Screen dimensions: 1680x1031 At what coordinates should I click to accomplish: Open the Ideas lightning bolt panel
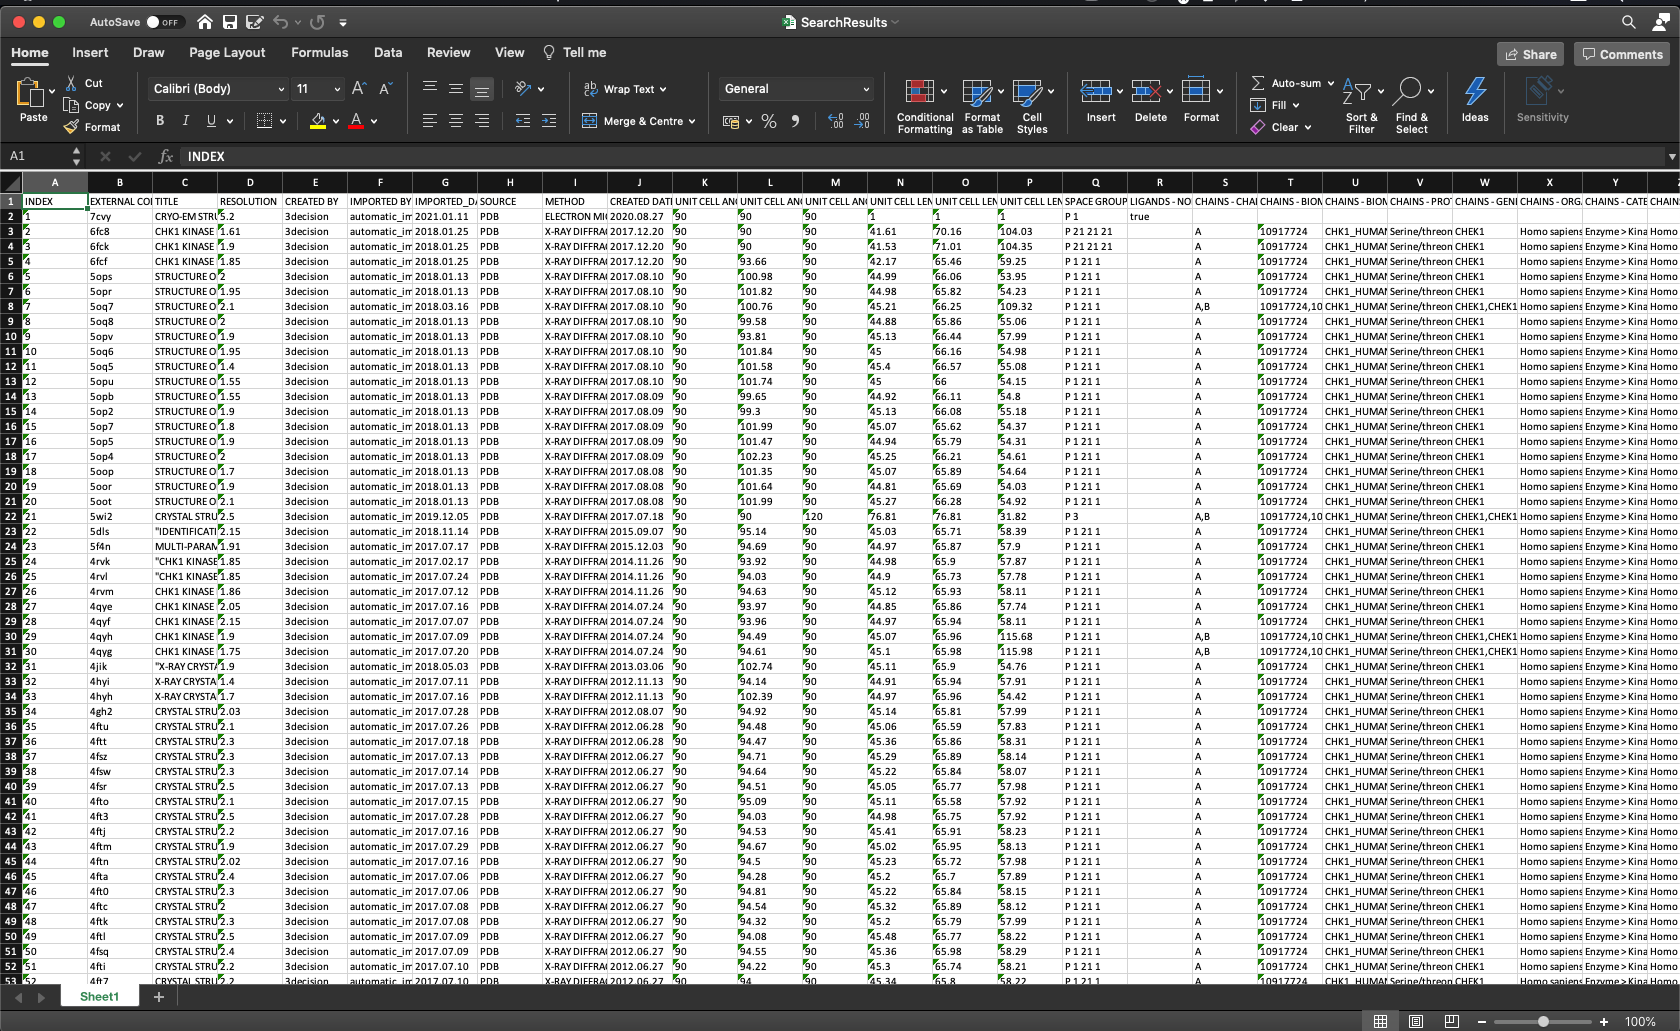tap(1475, 100)
